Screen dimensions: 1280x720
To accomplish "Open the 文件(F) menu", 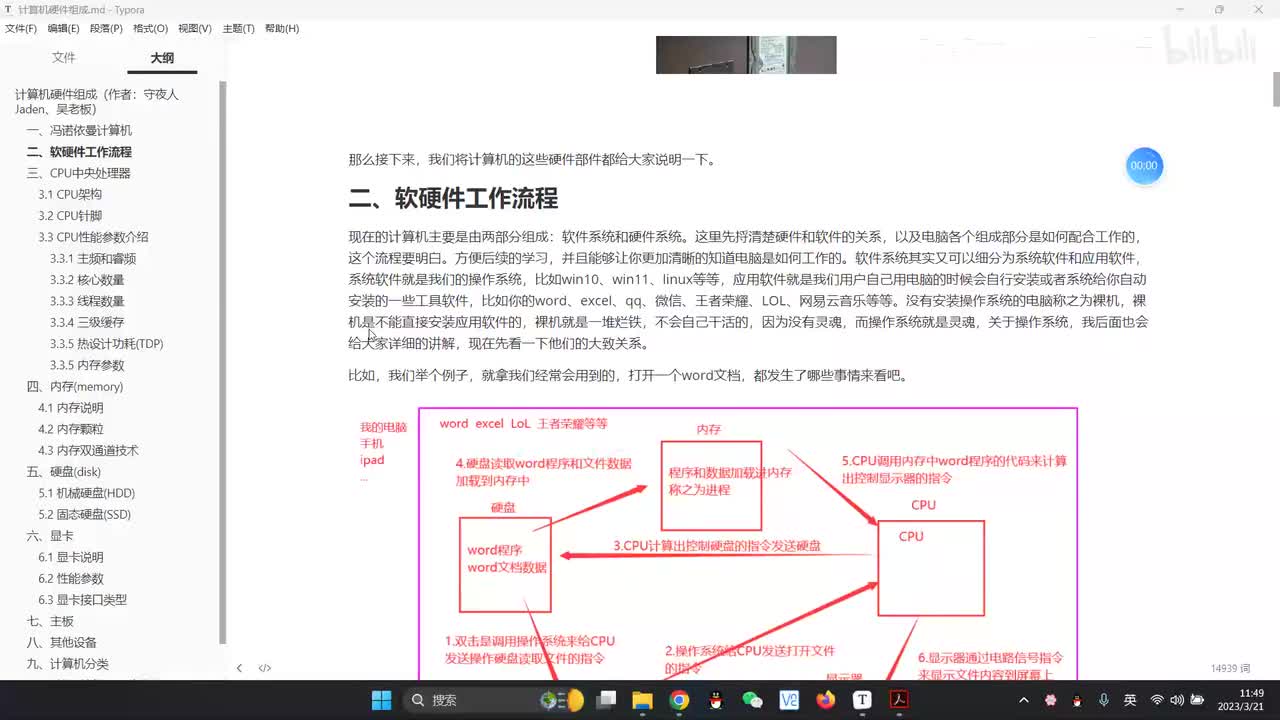I will tap(21, 29).
